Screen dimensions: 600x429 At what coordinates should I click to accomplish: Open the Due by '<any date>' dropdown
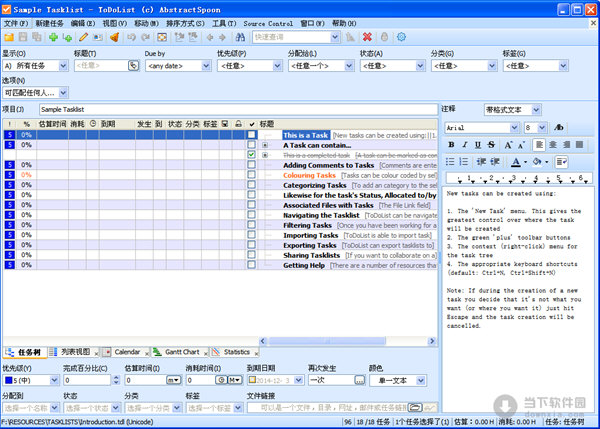click(178, 66)
